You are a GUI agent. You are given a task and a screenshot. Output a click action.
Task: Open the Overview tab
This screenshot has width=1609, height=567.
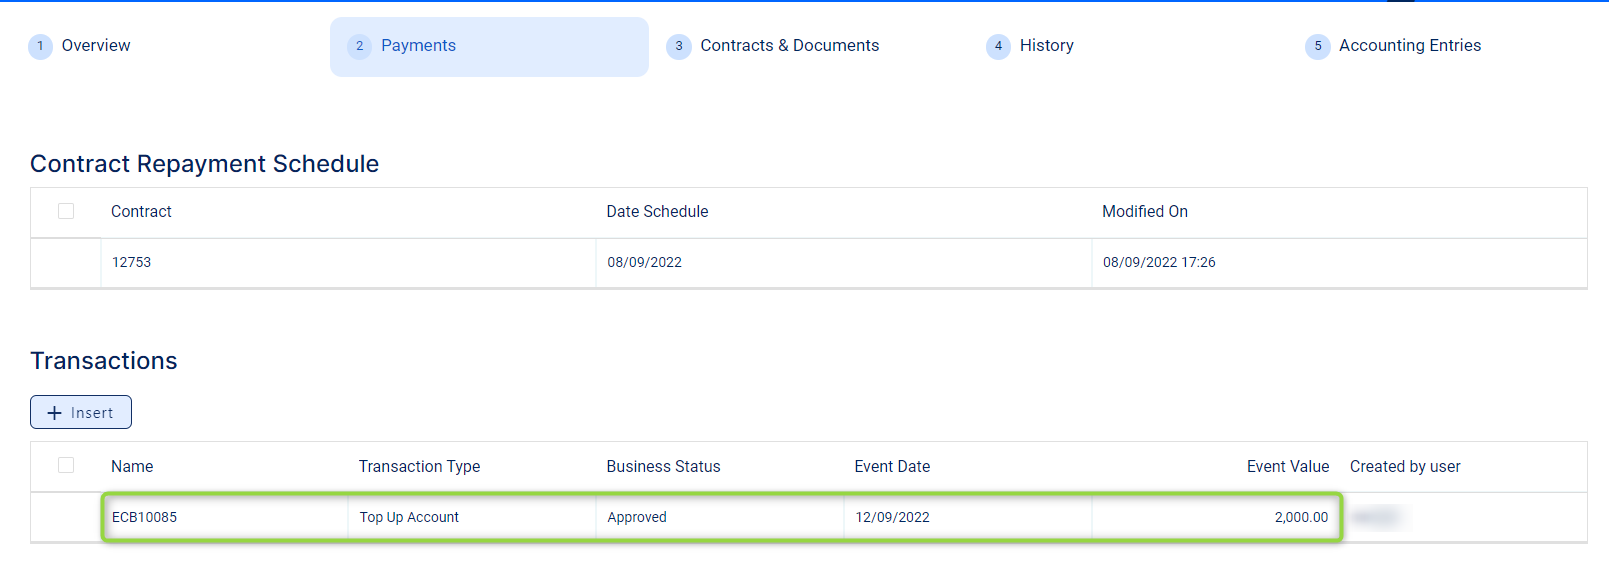click(96, 46)
